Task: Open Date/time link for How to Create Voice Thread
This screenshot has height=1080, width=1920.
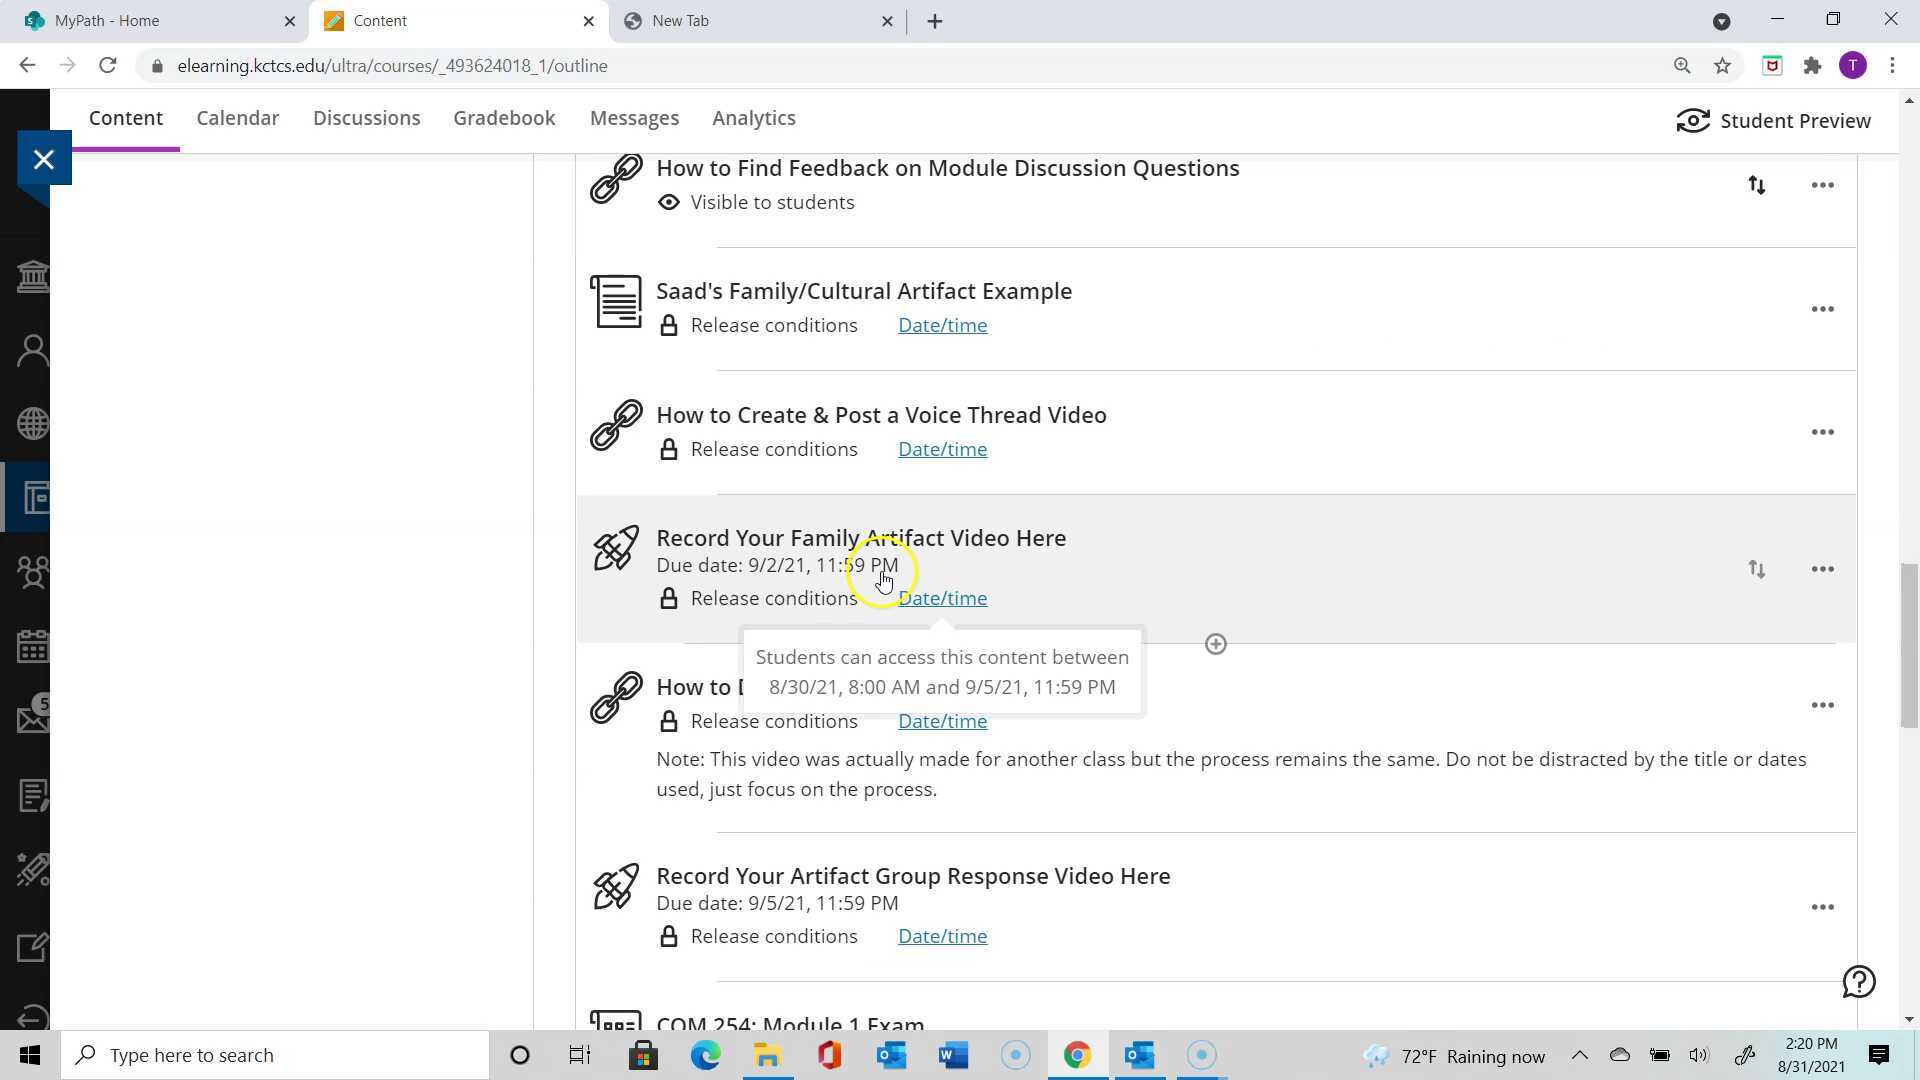Action: pos(941,449)
